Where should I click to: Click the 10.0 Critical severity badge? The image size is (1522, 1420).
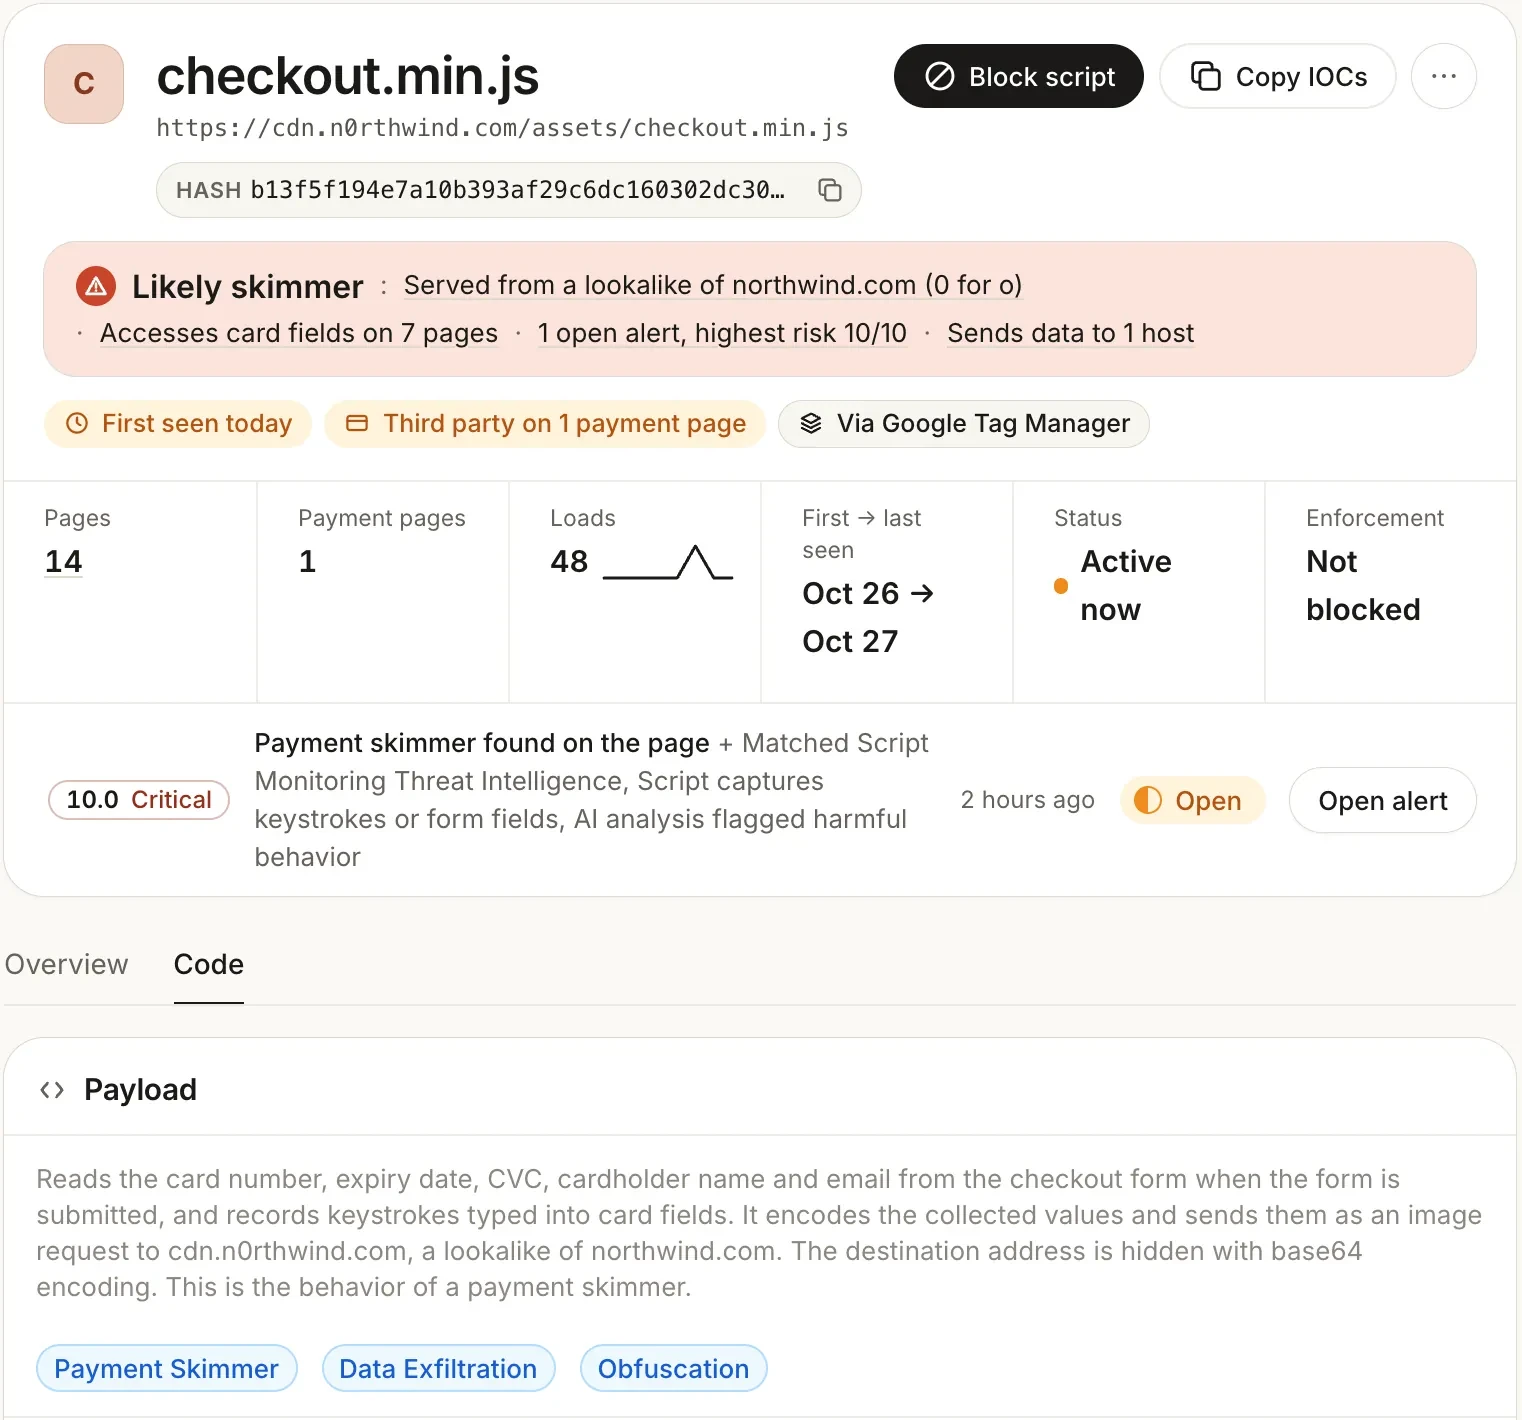[x=139, y=800]
